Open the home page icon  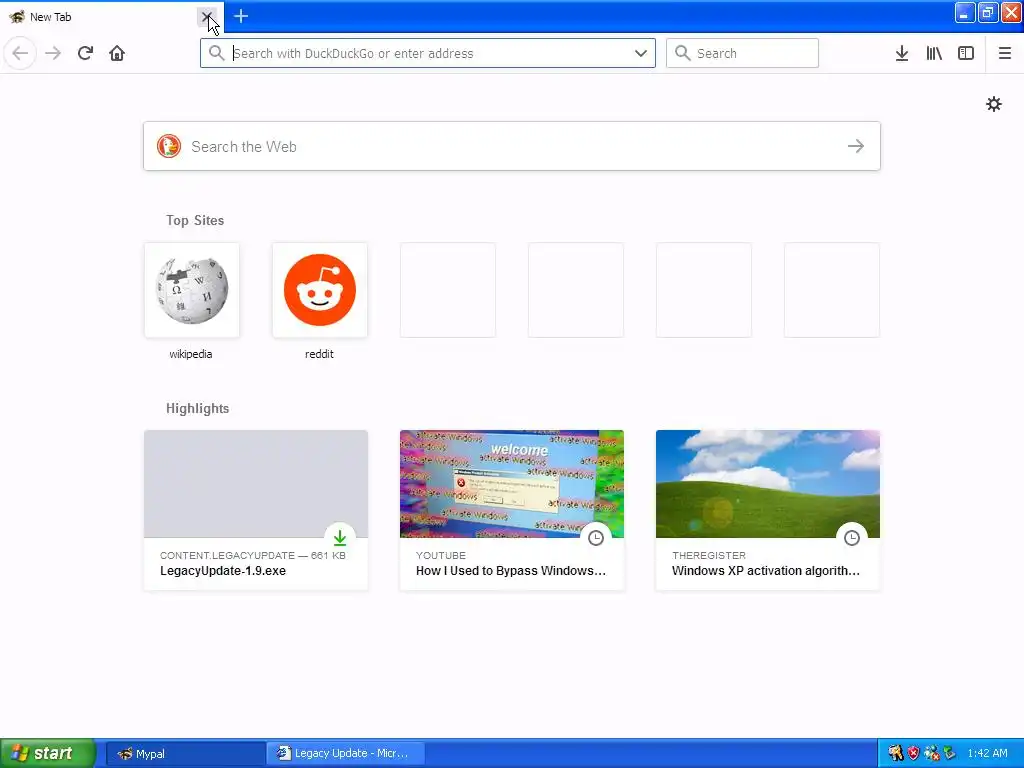[117, 53]
